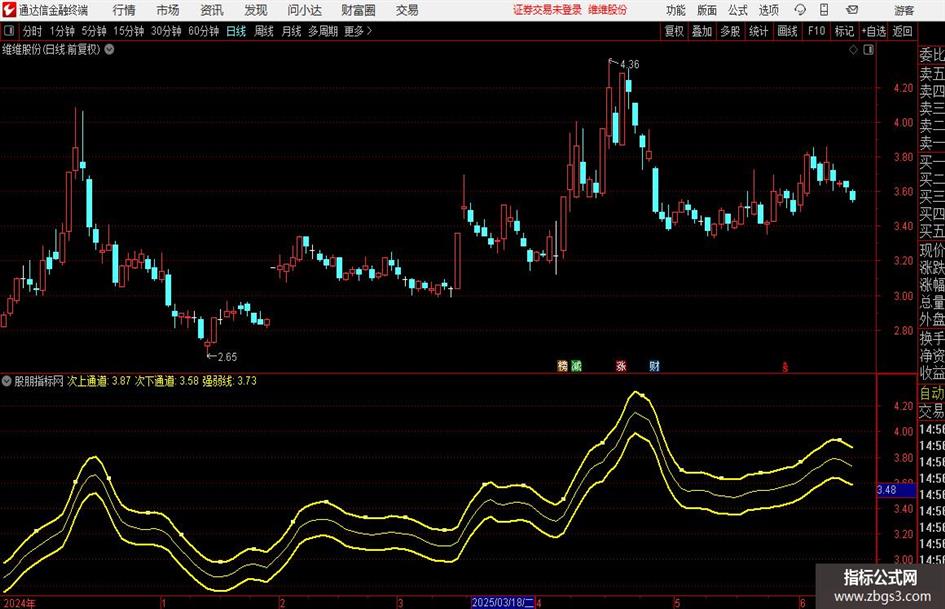
Task: Click the TDX red app logo
Action: [9, 10]
